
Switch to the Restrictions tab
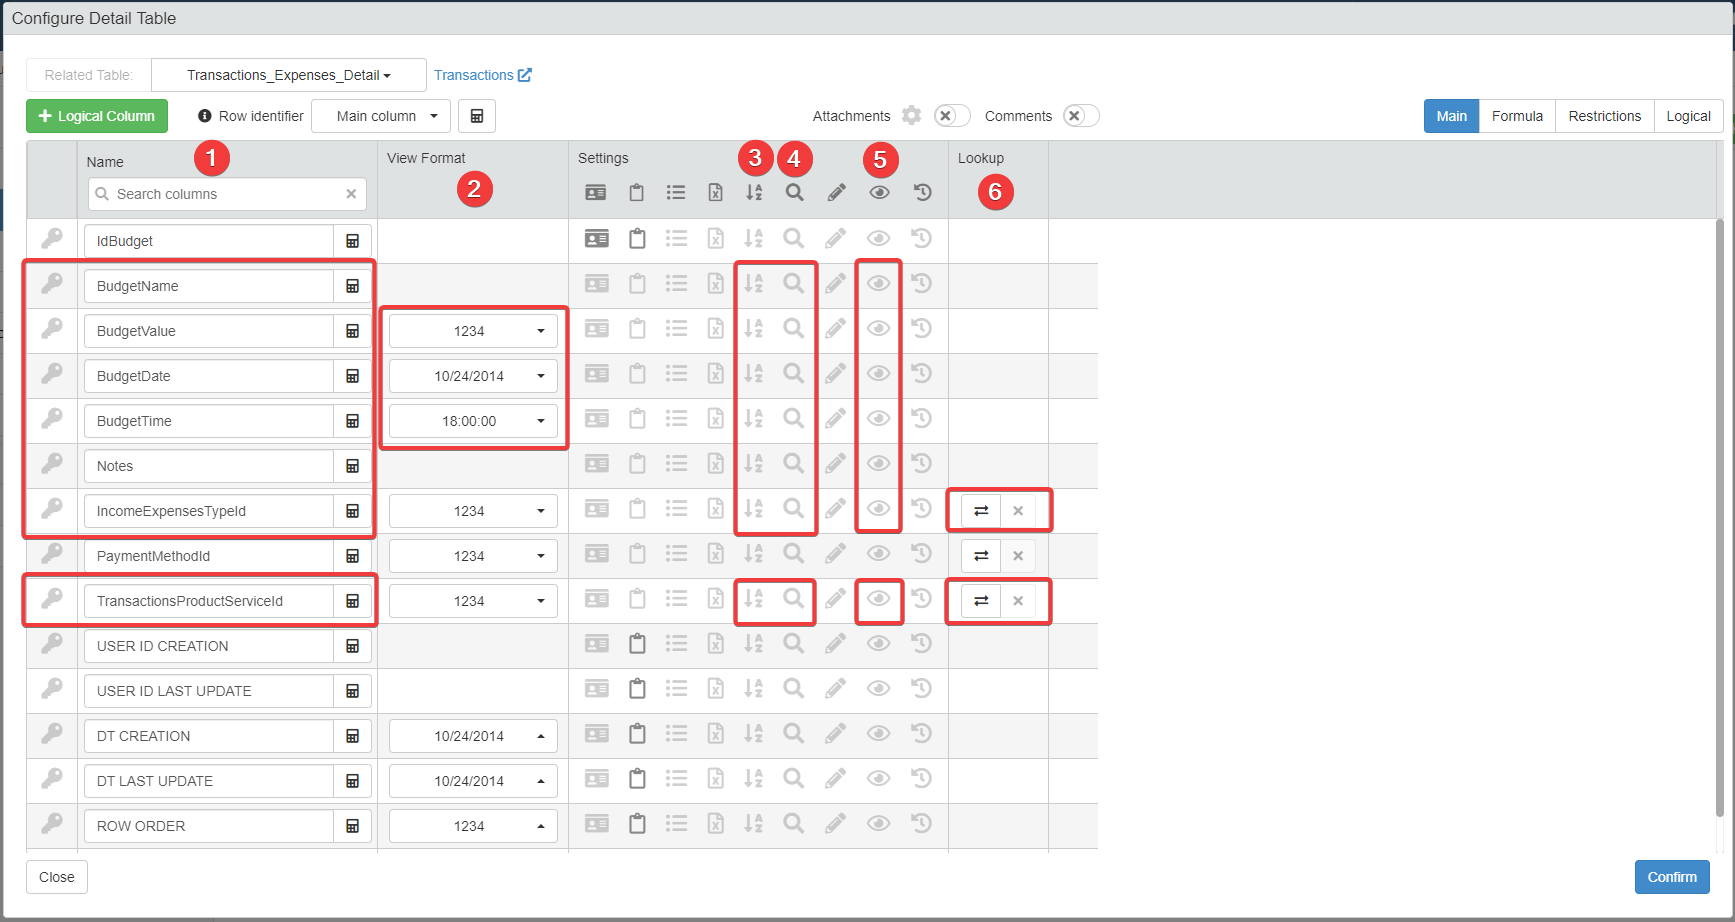coord(1604,116)
